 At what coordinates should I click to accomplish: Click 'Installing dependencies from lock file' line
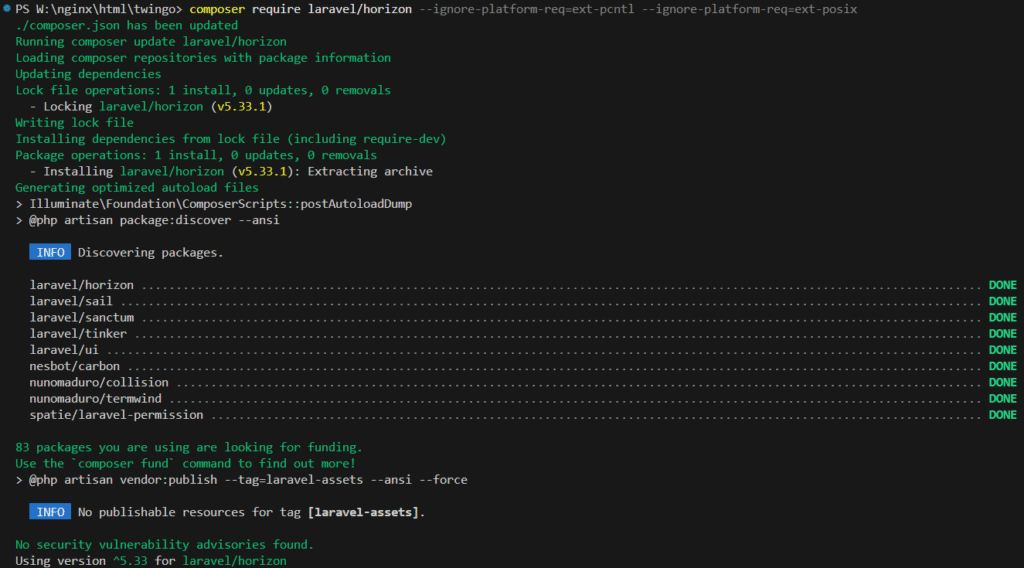coord(231,139)
